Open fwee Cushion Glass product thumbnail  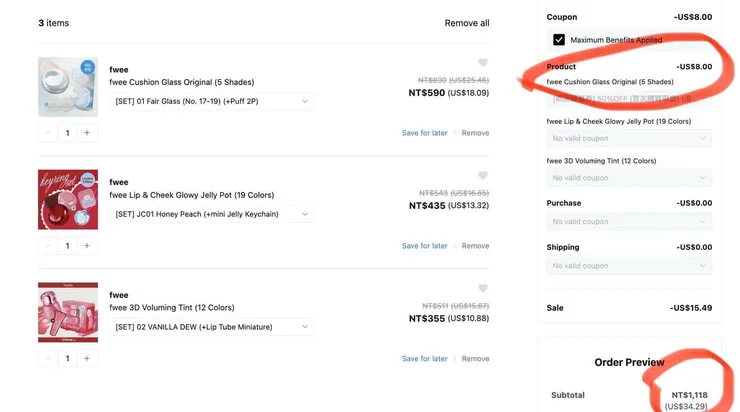68,87
